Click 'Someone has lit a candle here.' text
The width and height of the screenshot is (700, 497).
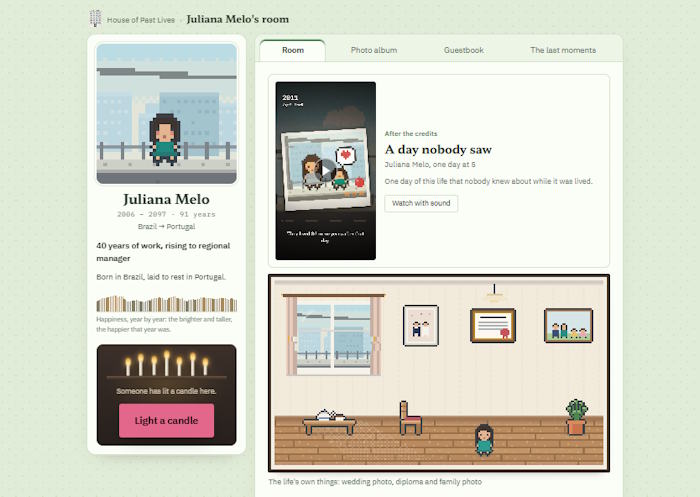point(167,391)
